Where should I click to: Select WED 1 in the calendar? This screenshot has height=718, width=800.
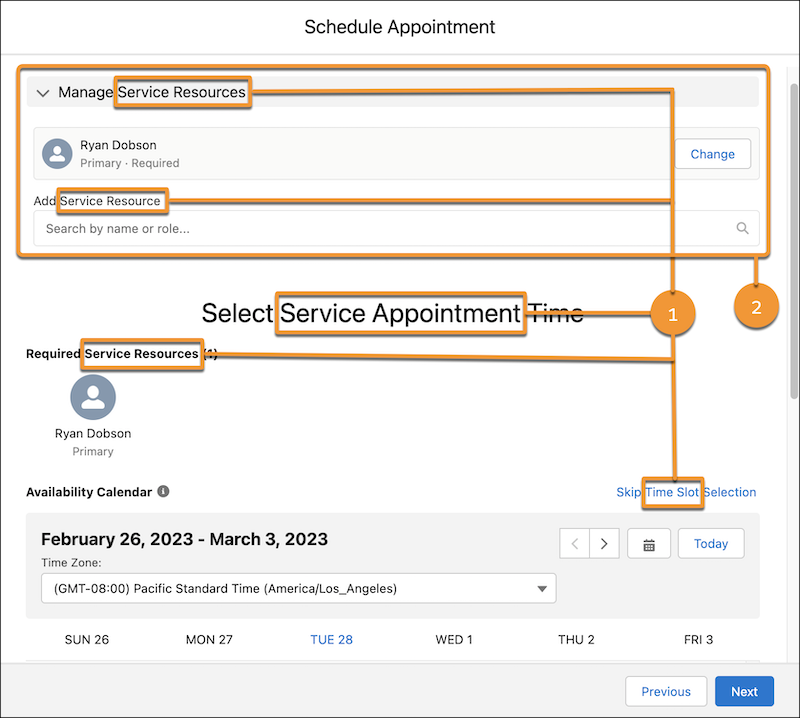(454, 639)
